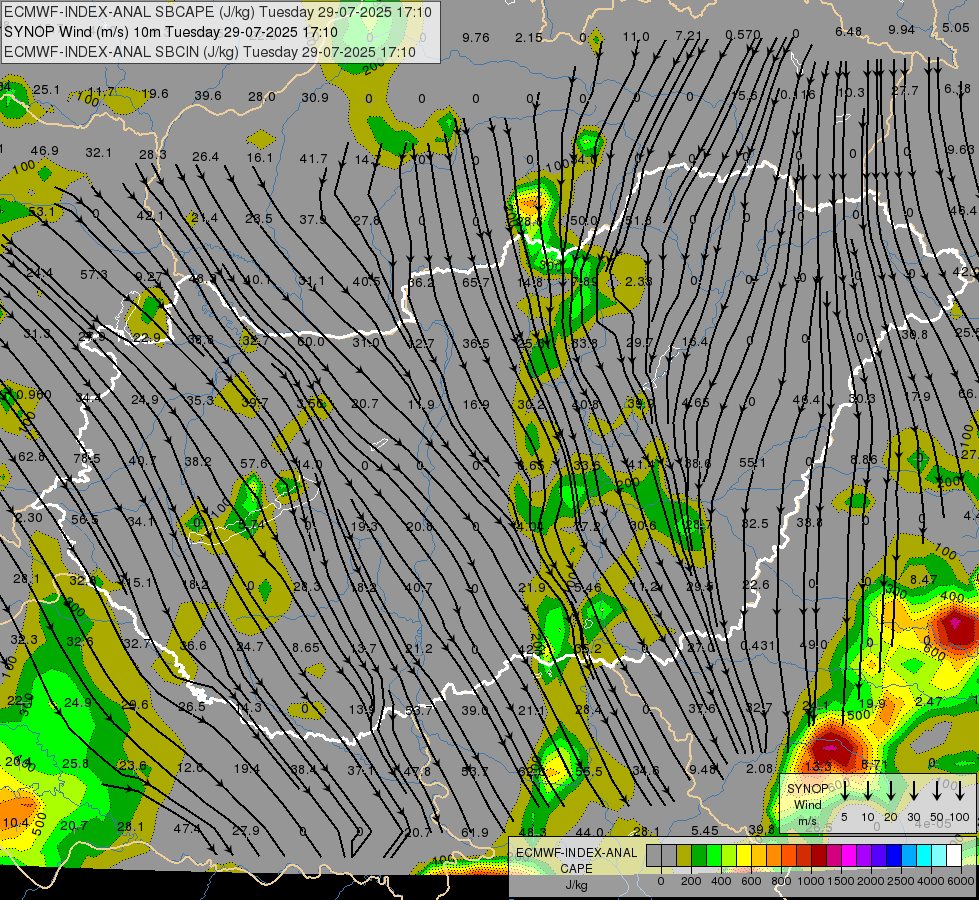Click the map value 57.6
The height and width of the screenshot is (900, 979).
254,463
